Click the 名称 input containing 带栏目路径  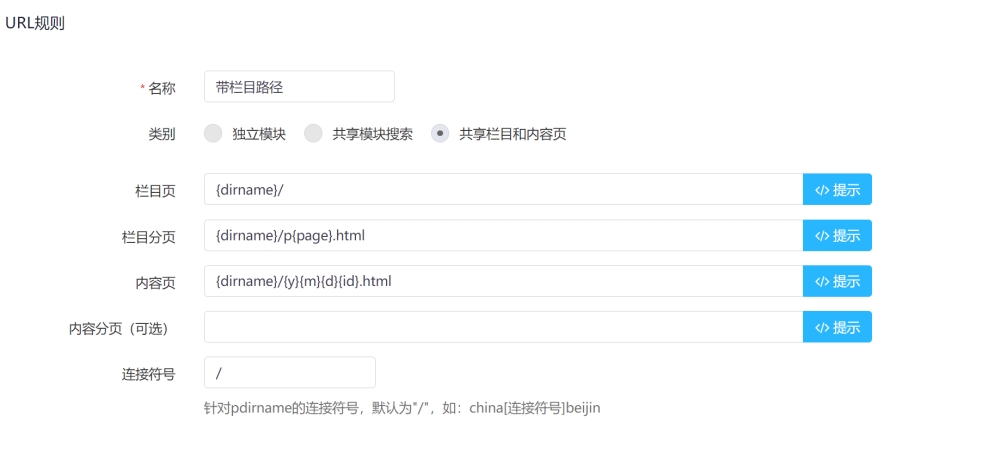[x=299, y=87]
